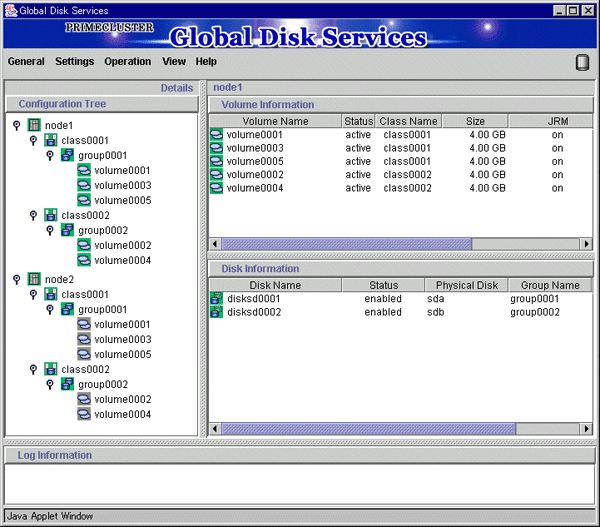Image resolution: width=600 pixels, height=527 pixels.
Task: Open the Settings menu
Action: click(x=75, y=61)
